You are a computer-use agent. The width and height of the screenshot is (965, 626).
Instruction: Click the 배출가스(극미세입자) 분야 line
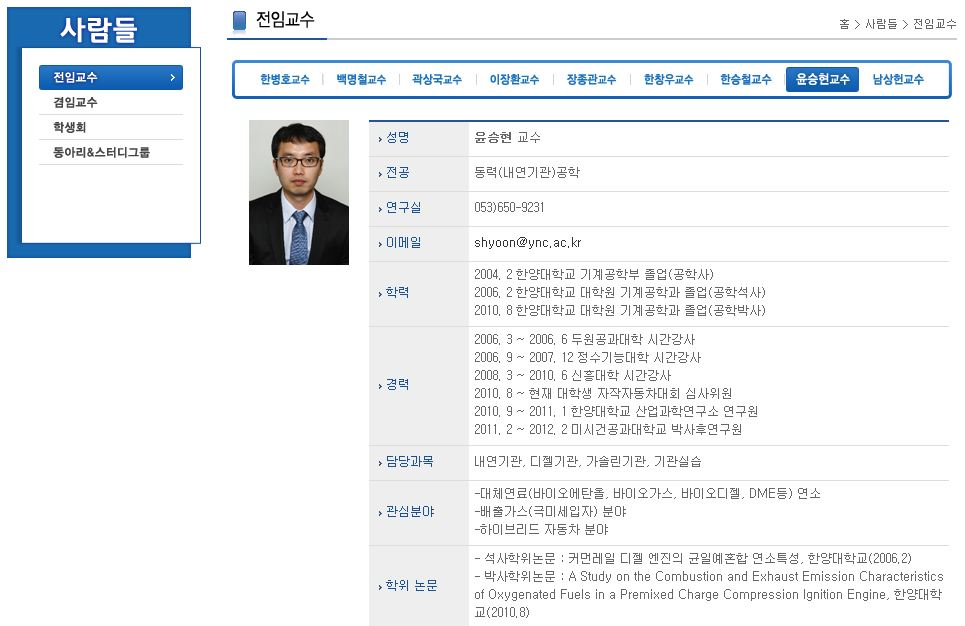[550, 512]
